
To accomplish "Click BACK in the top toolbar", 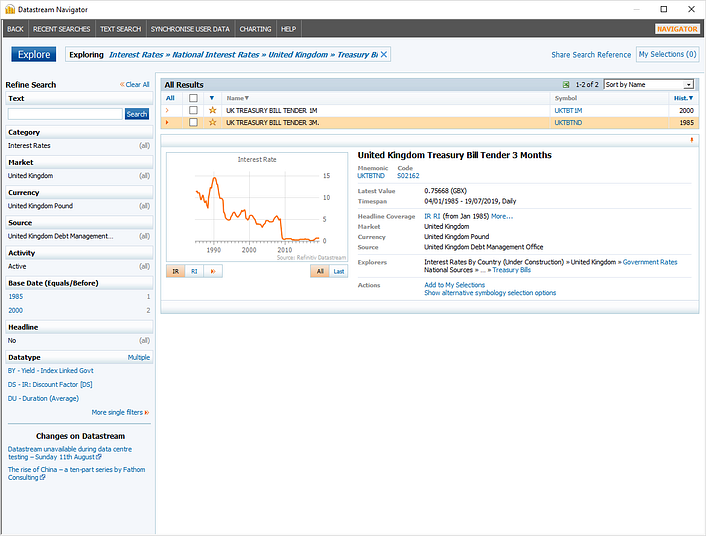I will pyautogui.click(x=15, y=29).
